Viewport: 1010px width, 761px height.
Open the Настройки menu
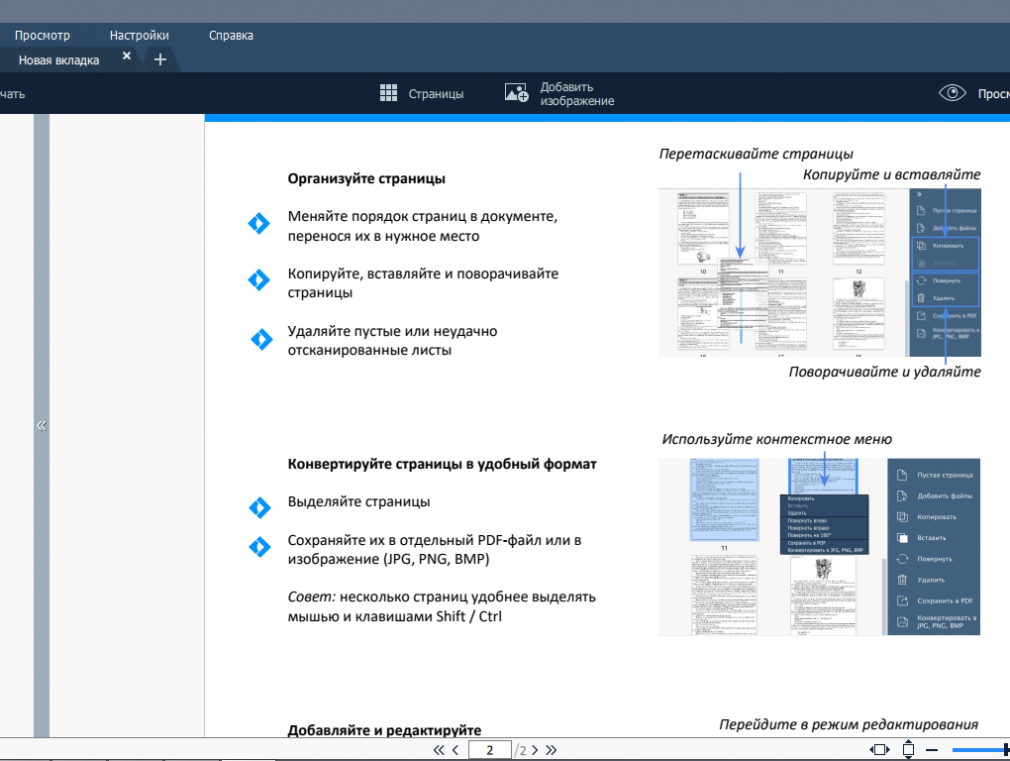(x=139, y=35)
